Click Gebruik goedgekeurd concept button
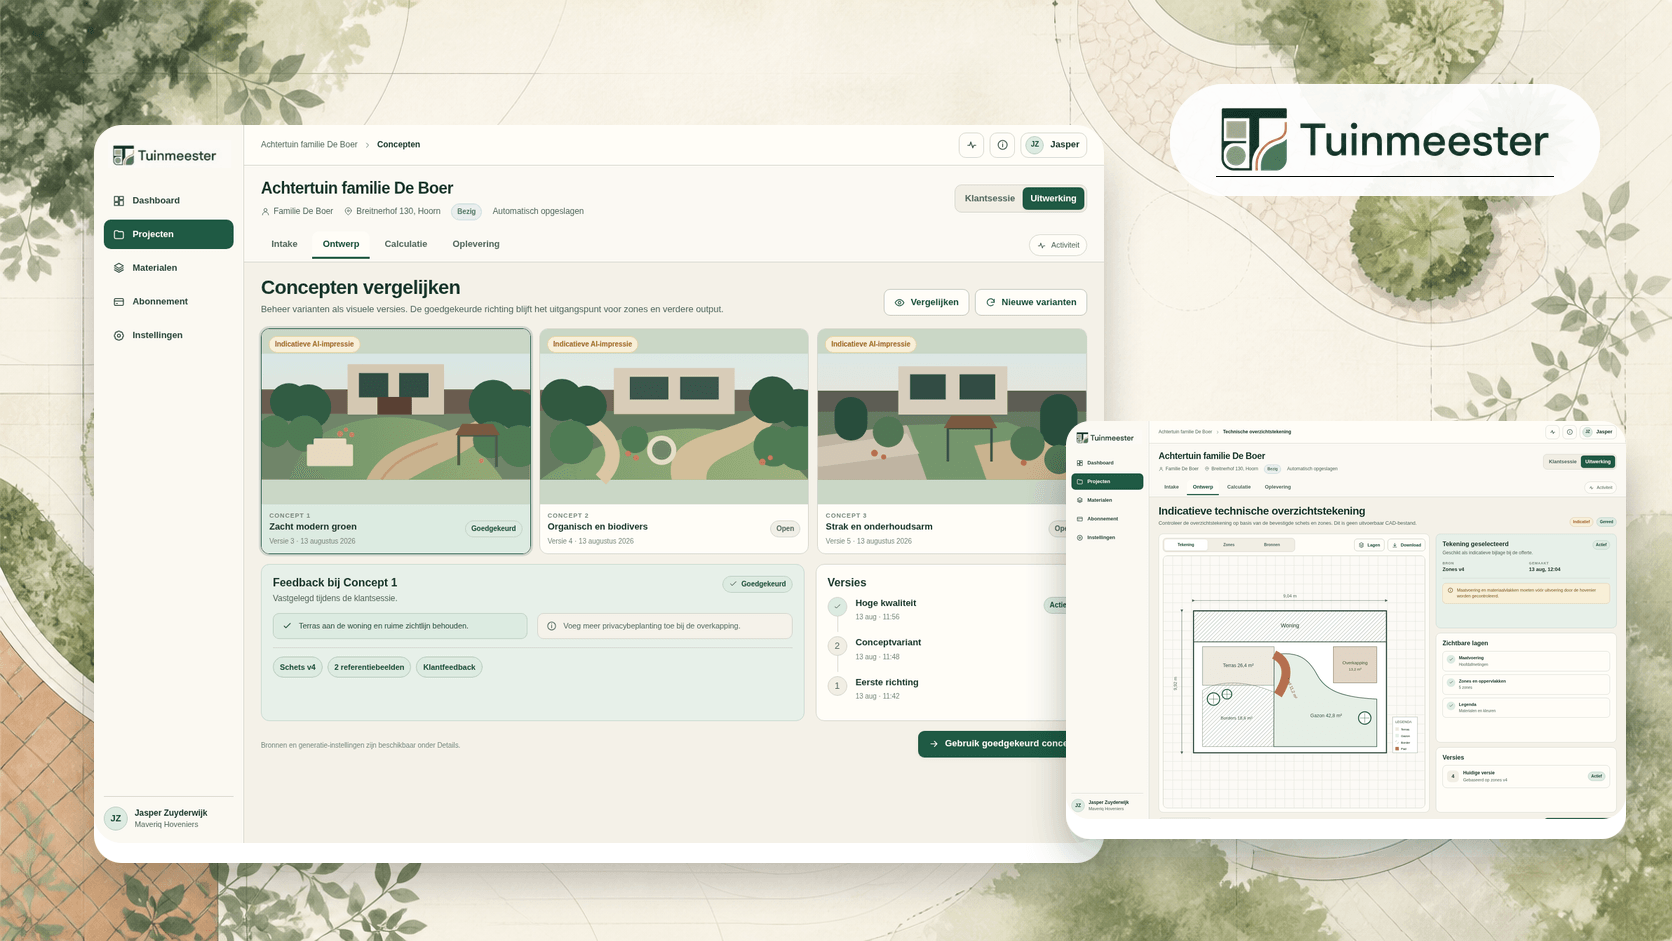 tap(994, 744)
